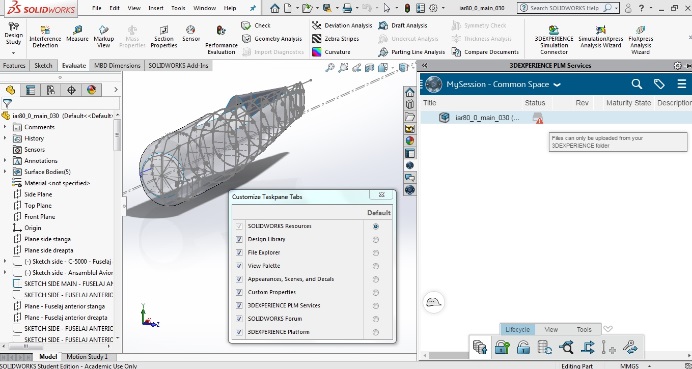The height and width of the screenshot is (369, 692).
Task: Switch to Motion Study 1 tab
Action: pos(87,357)
